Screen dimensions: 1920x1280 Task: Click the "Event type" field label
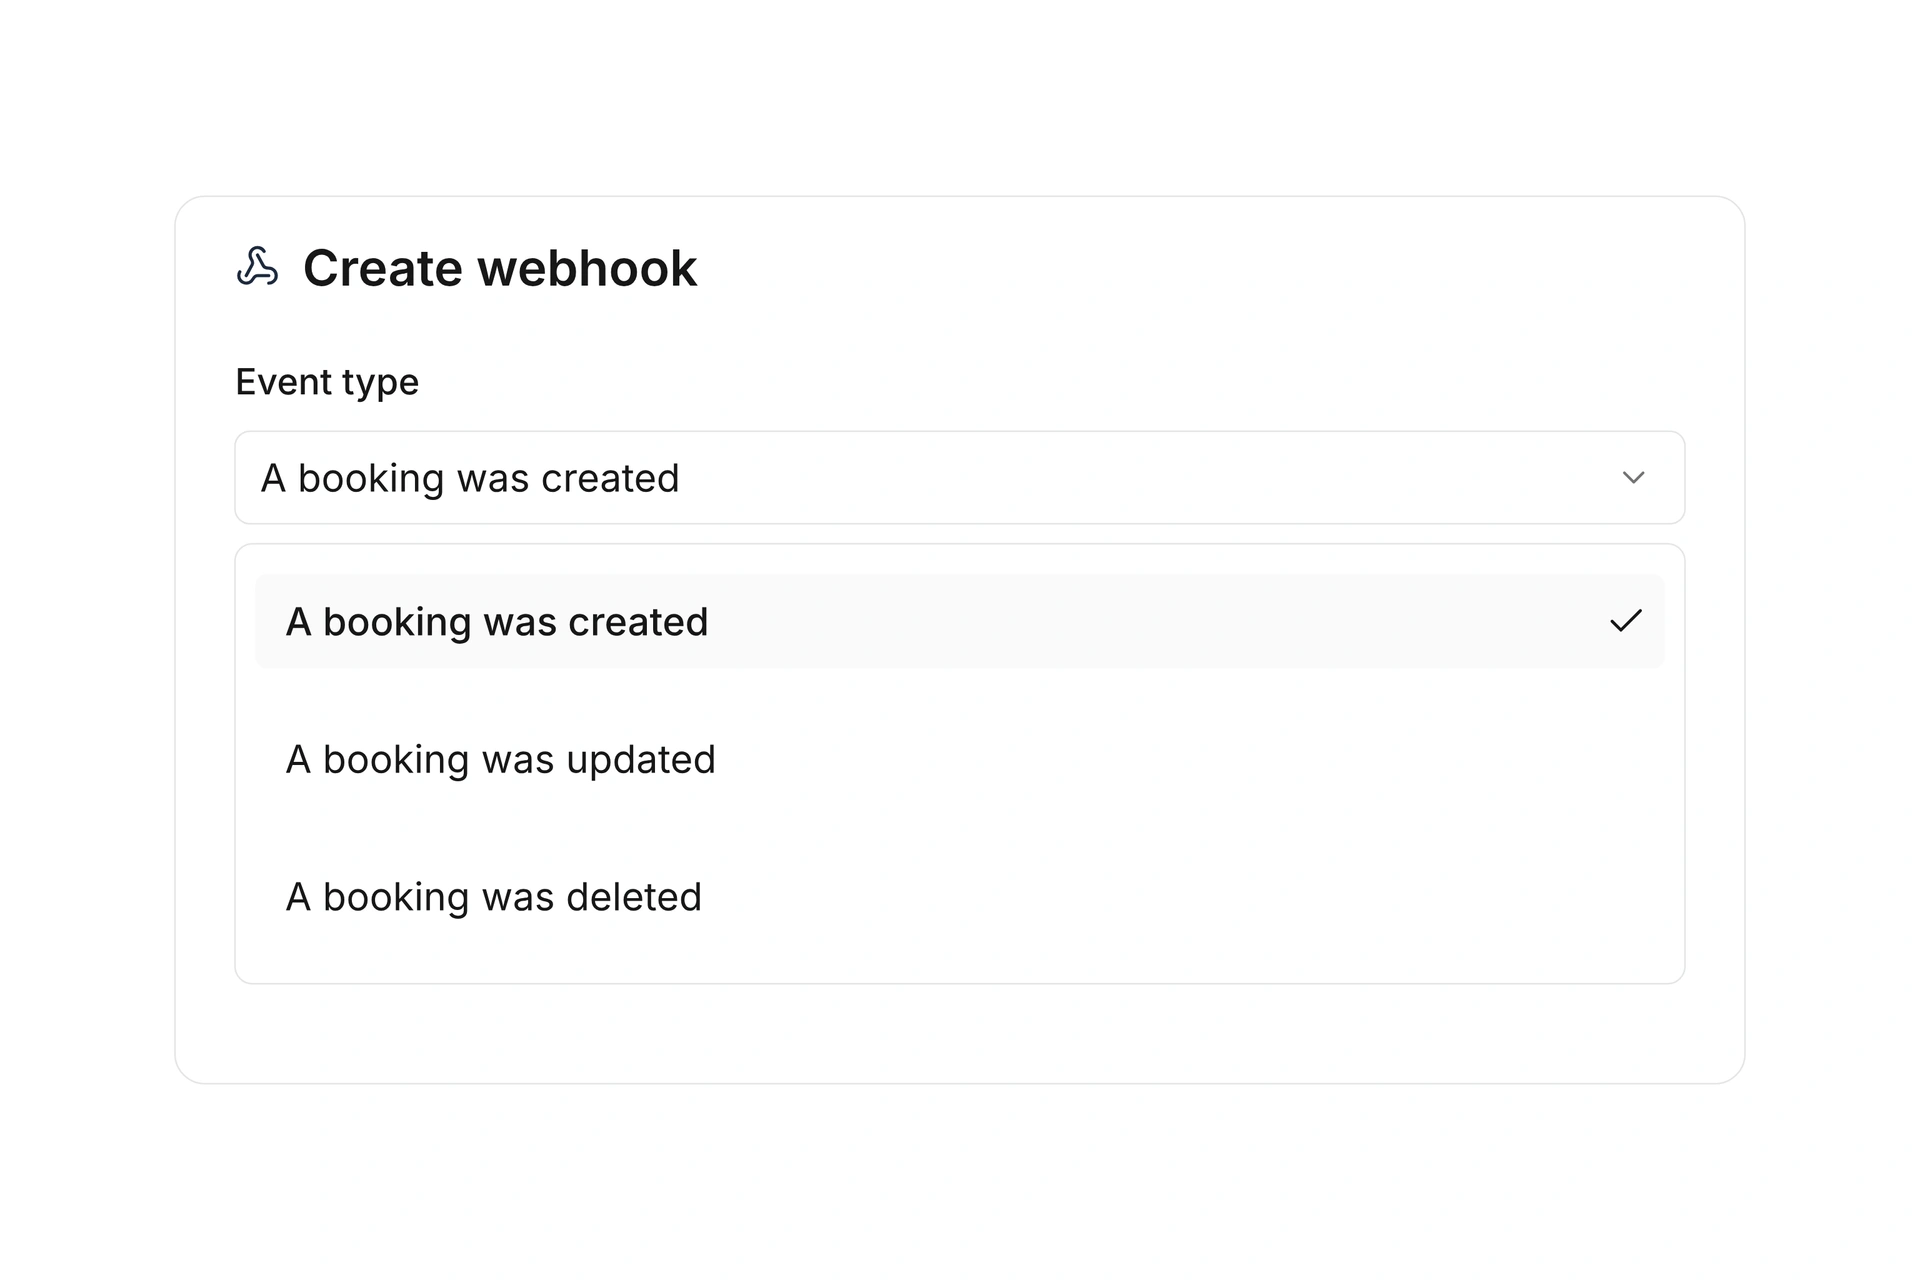pyautogui.click(x=327, y=382)
